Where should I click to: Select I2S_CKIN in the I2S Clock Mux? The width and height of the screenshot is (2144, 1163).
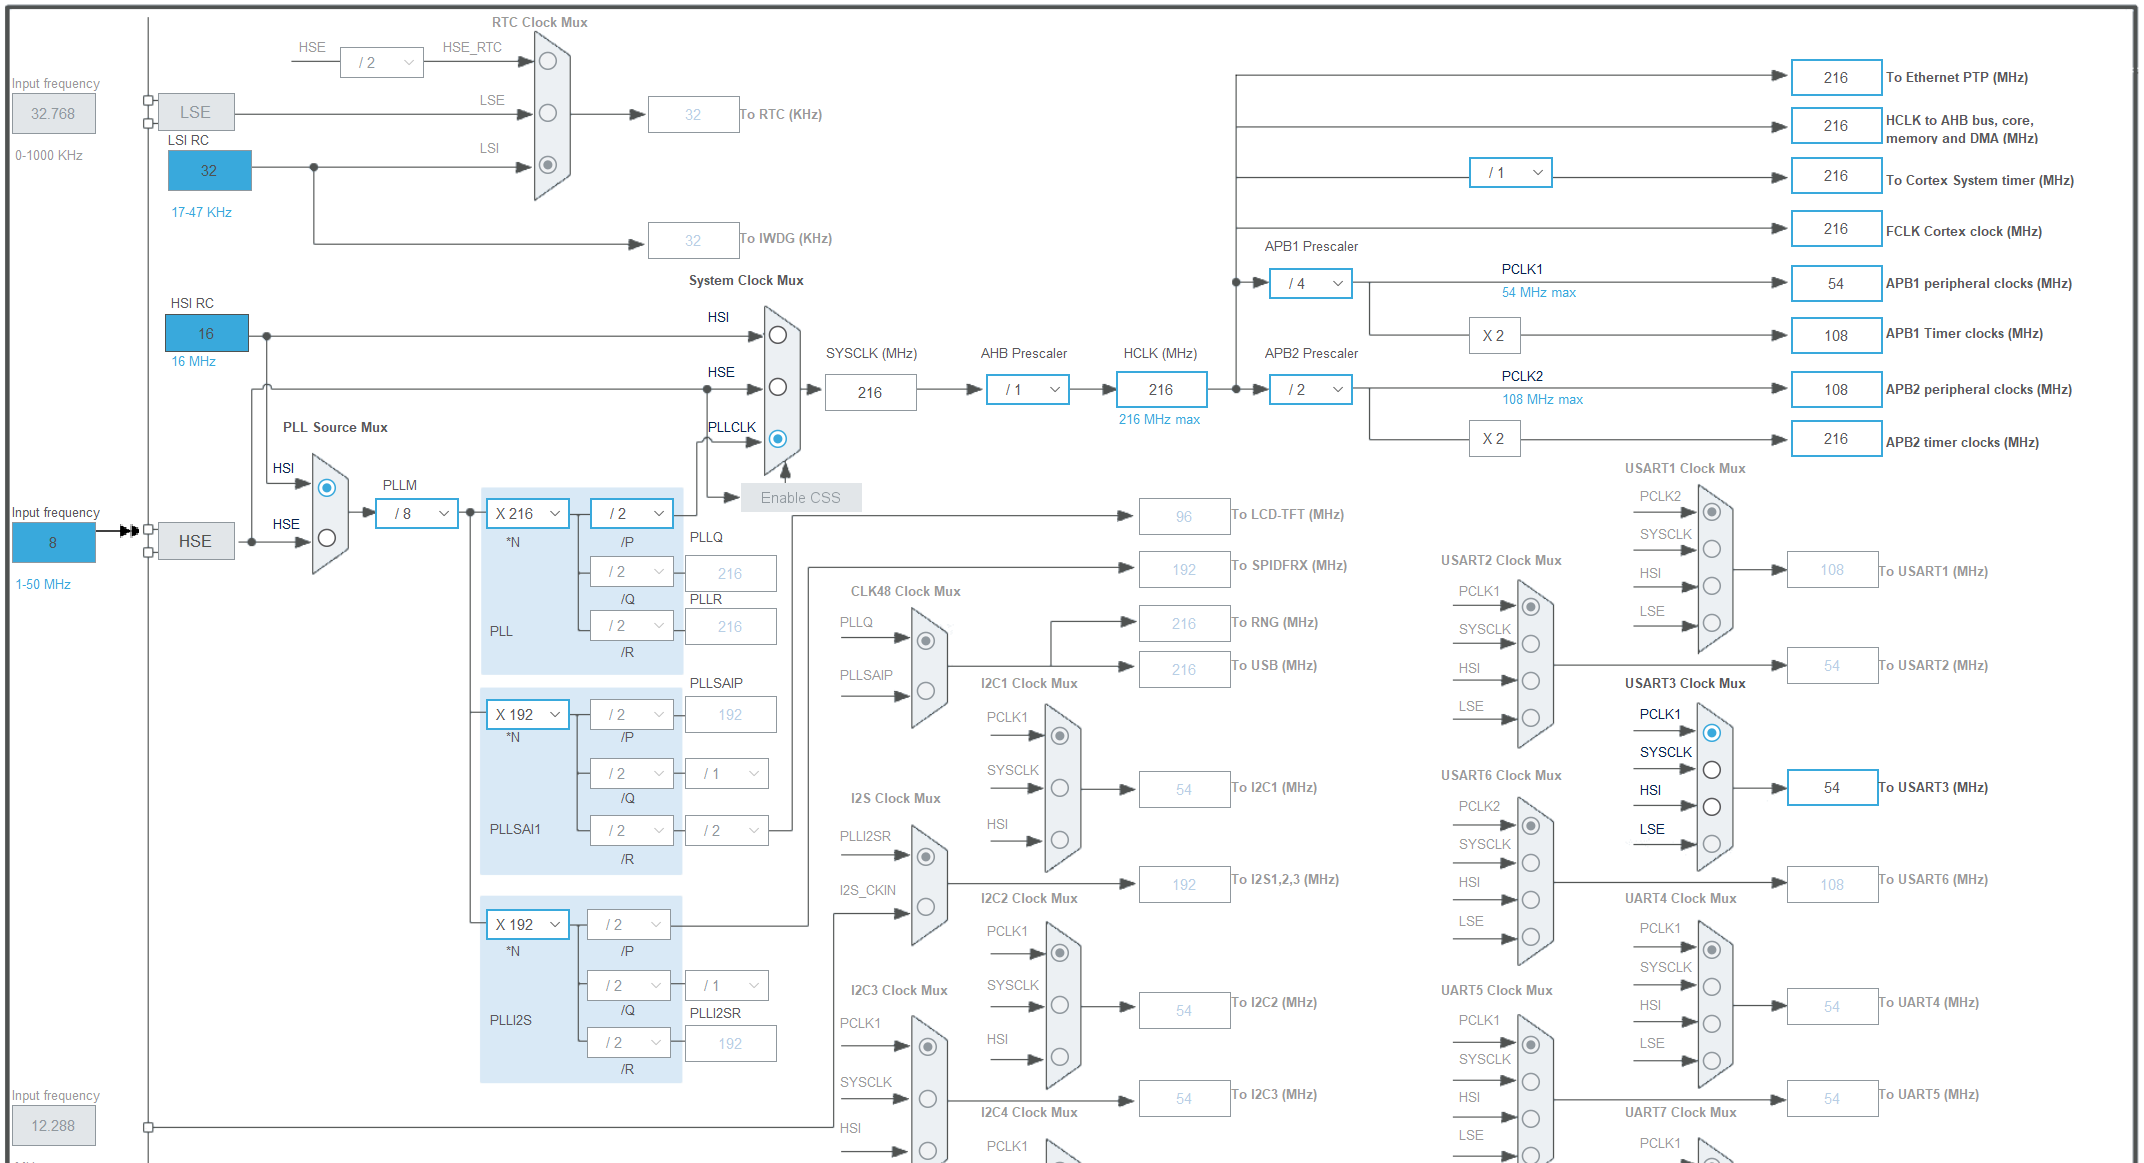click(x=926, y=905)
